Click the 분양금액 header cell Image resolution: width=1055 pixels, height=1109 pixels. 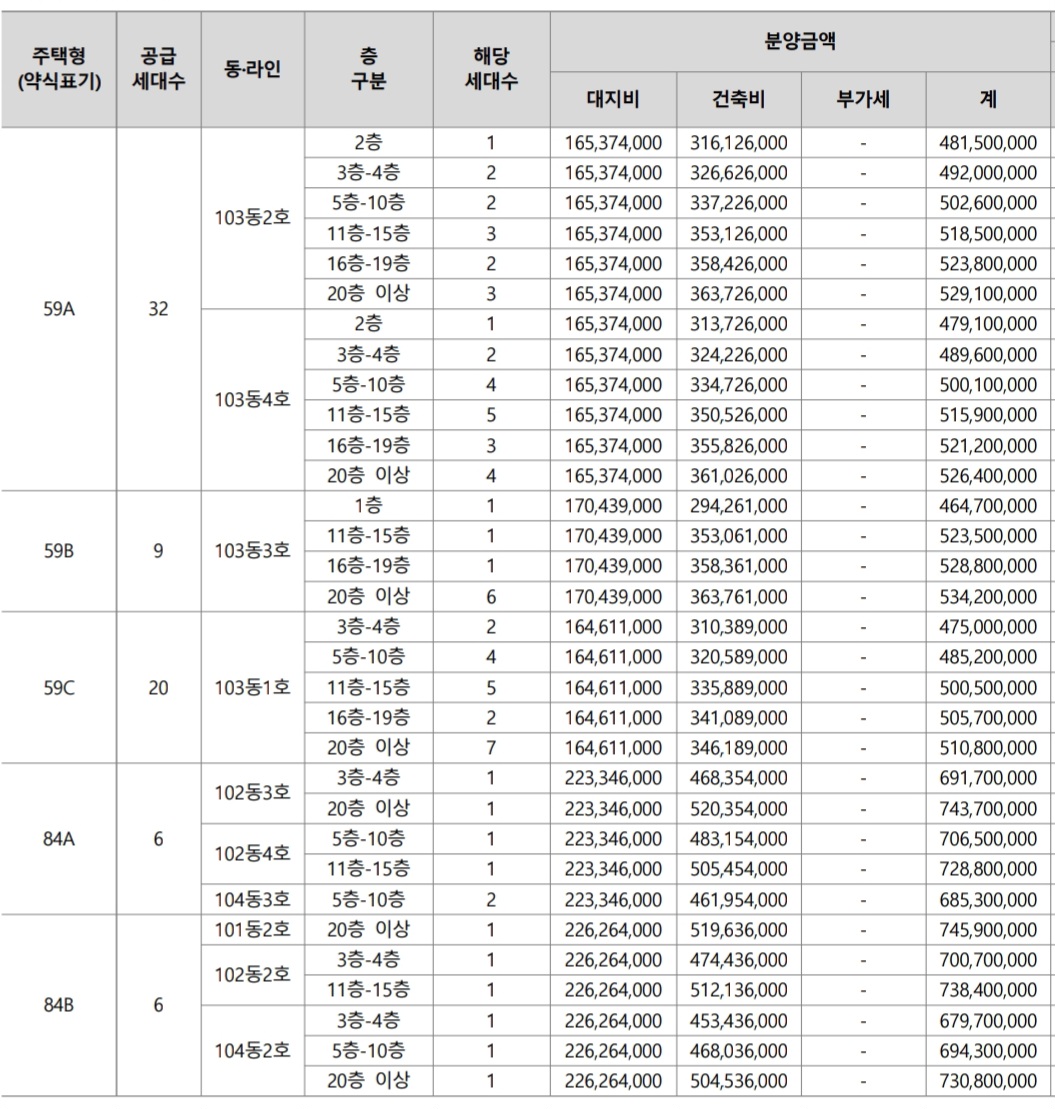(800, 41)
